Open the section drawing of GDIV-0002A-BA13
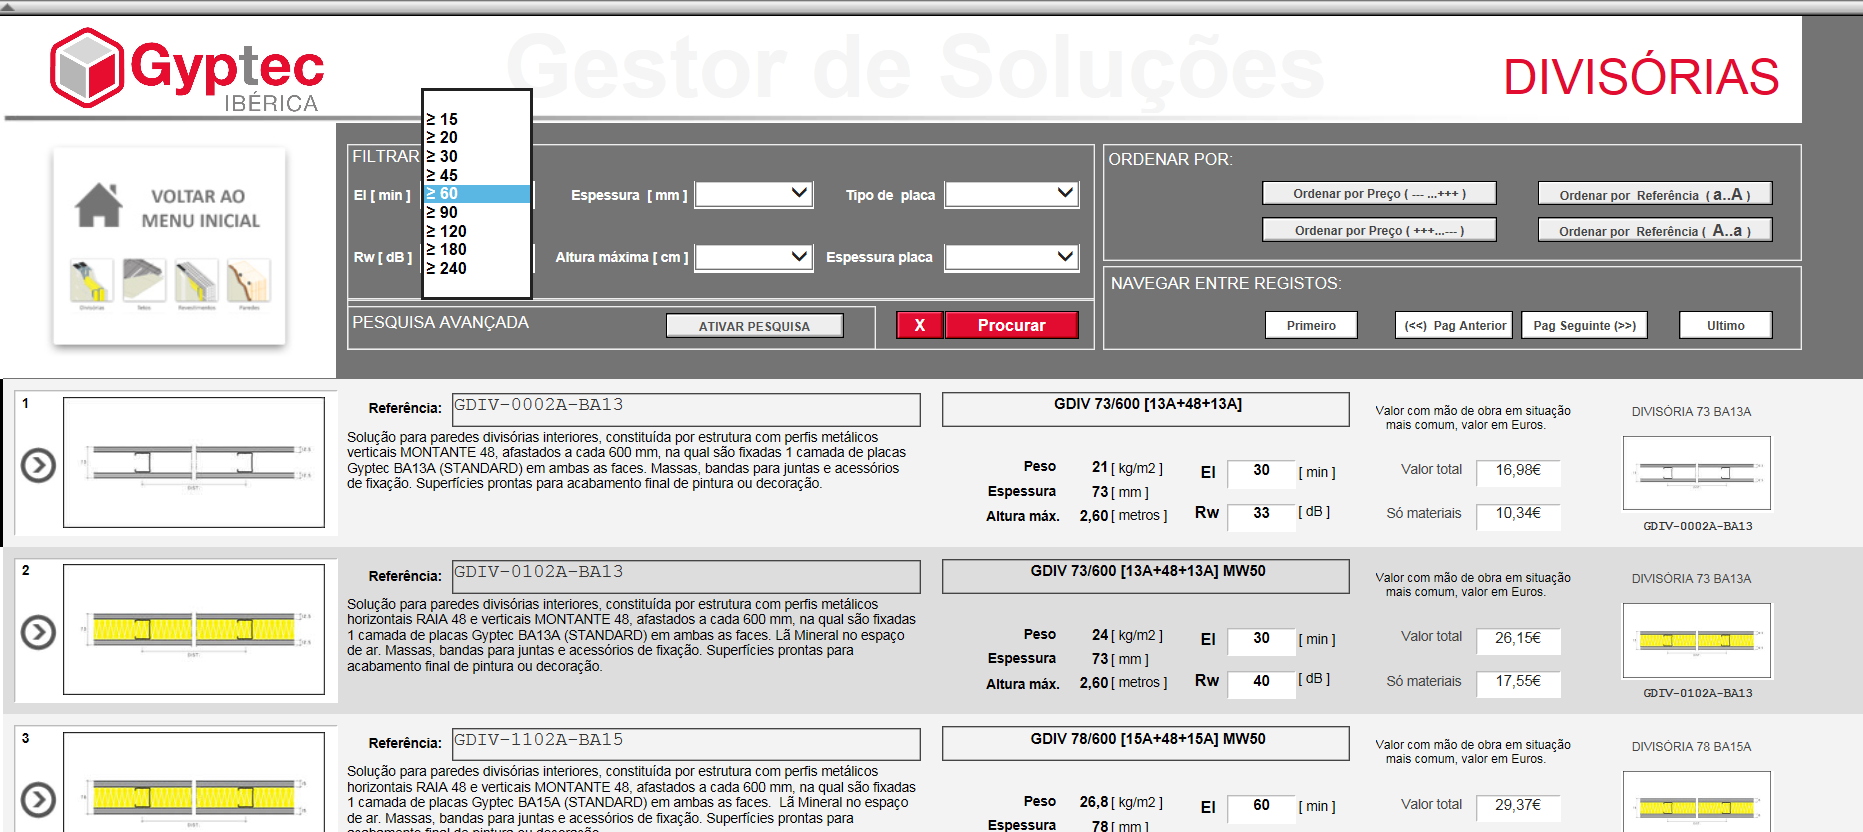 click(x=194, y=462)
